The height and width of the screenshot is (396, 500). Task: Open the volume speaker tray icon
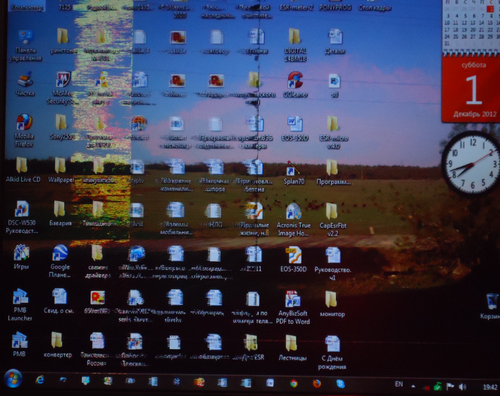click(462, 387)
